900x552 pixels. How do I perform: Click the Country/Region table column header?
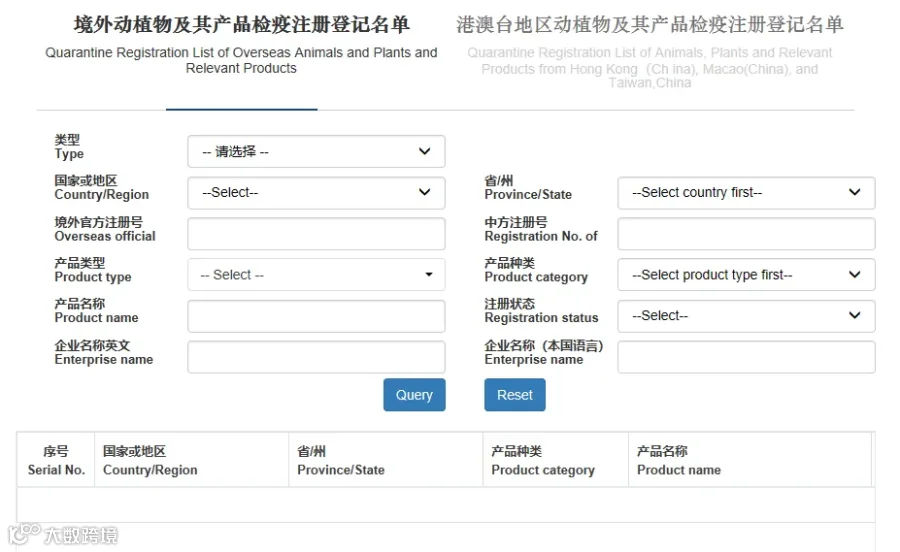[x=191, y=460]
